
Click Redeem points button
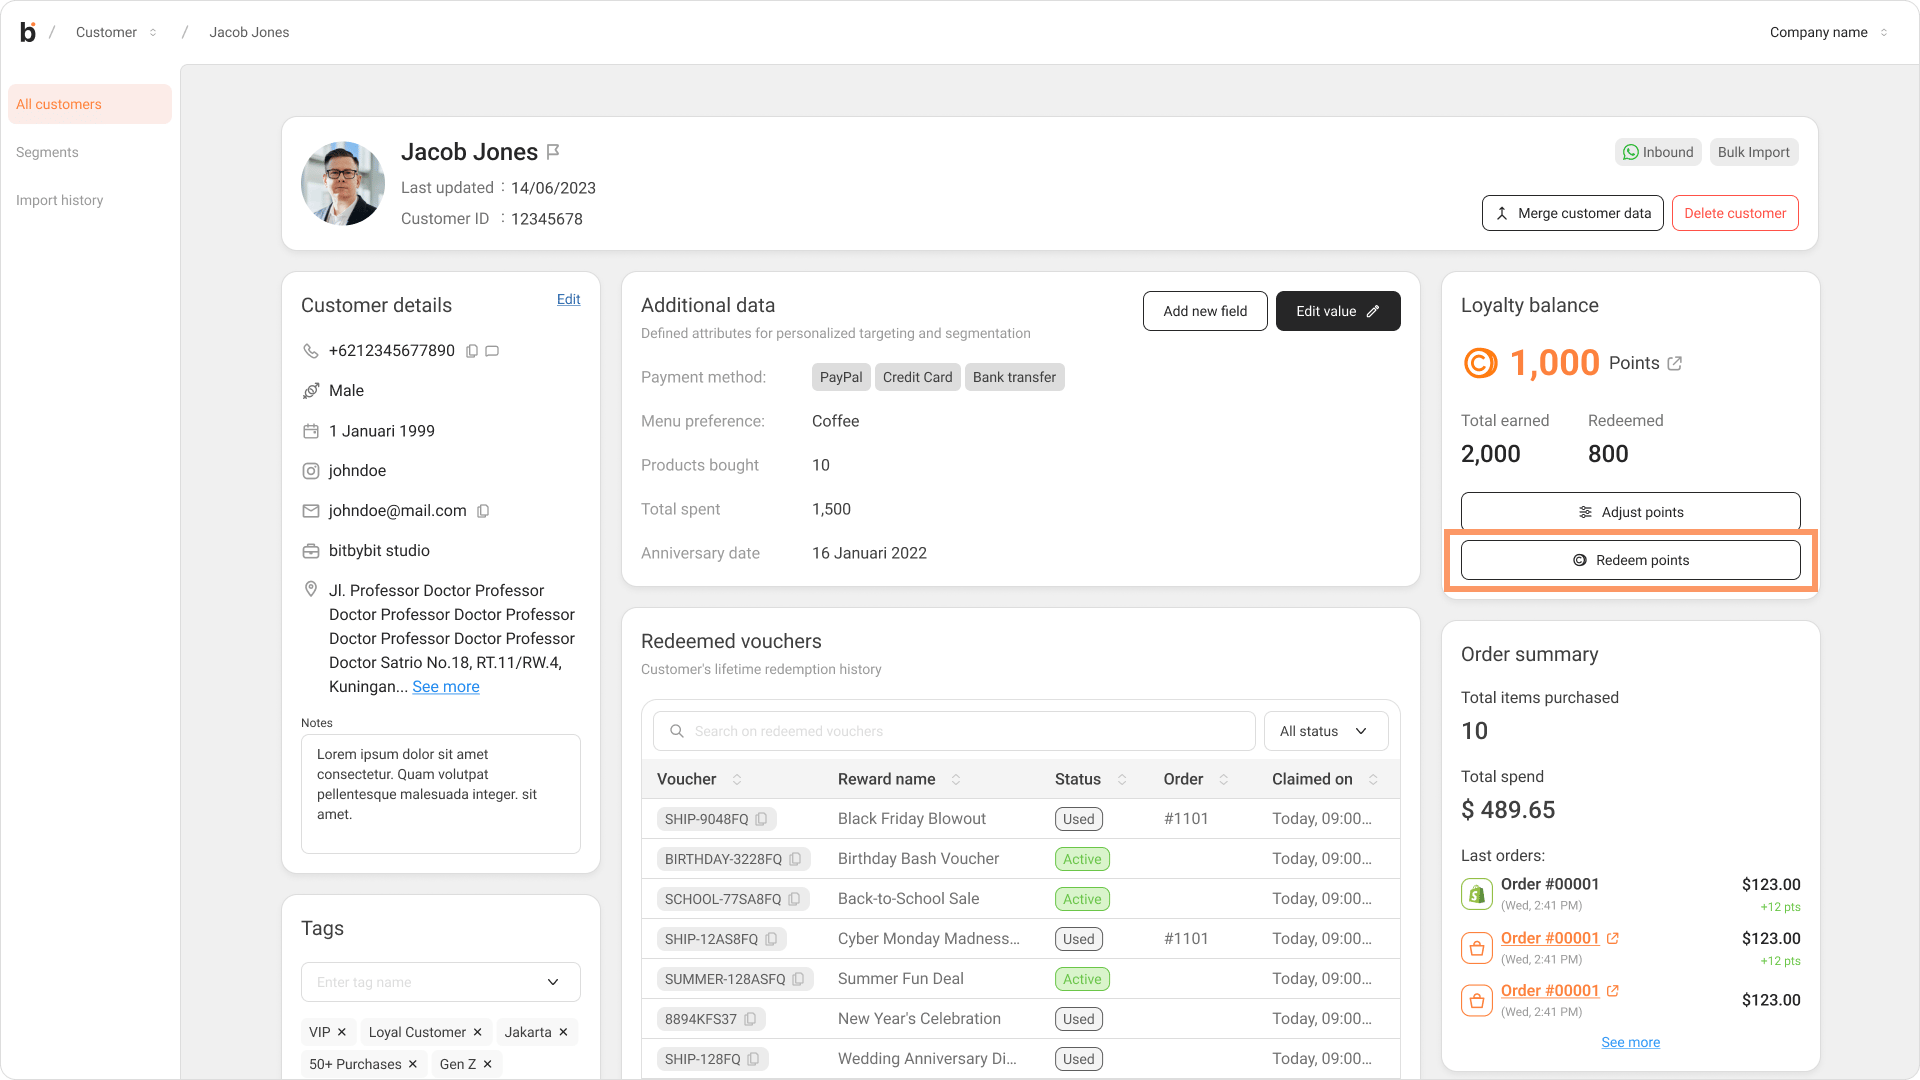(1631, 560)
